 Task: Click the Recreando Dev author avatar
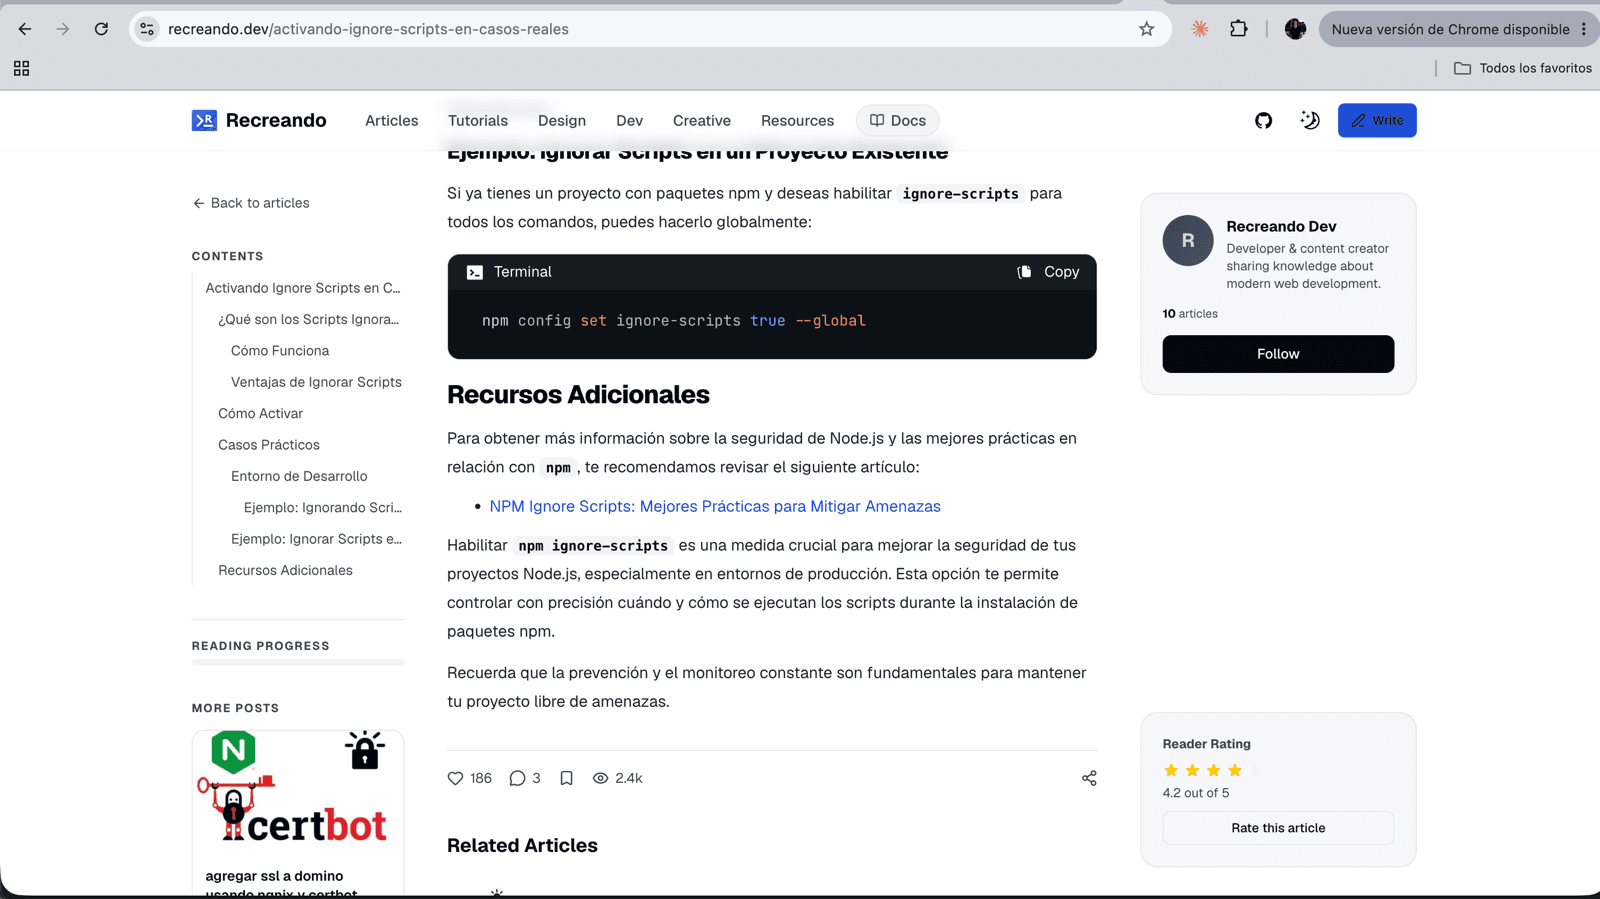1188,240
